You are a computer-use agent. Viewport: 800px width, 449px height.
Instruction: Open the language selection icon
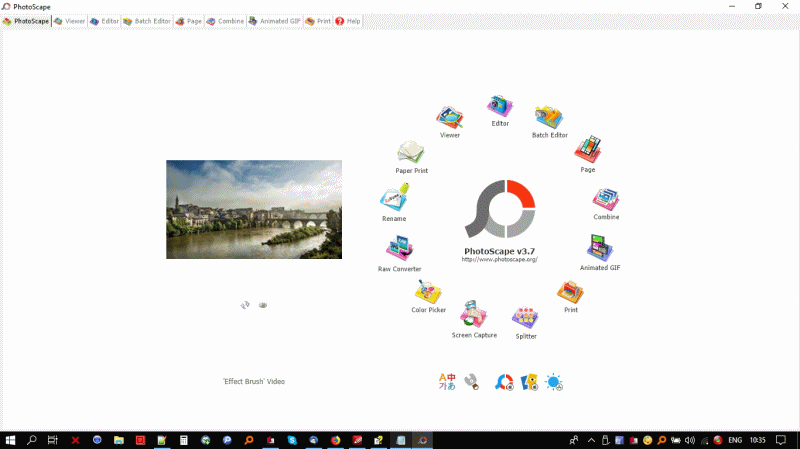click(447, 382)
